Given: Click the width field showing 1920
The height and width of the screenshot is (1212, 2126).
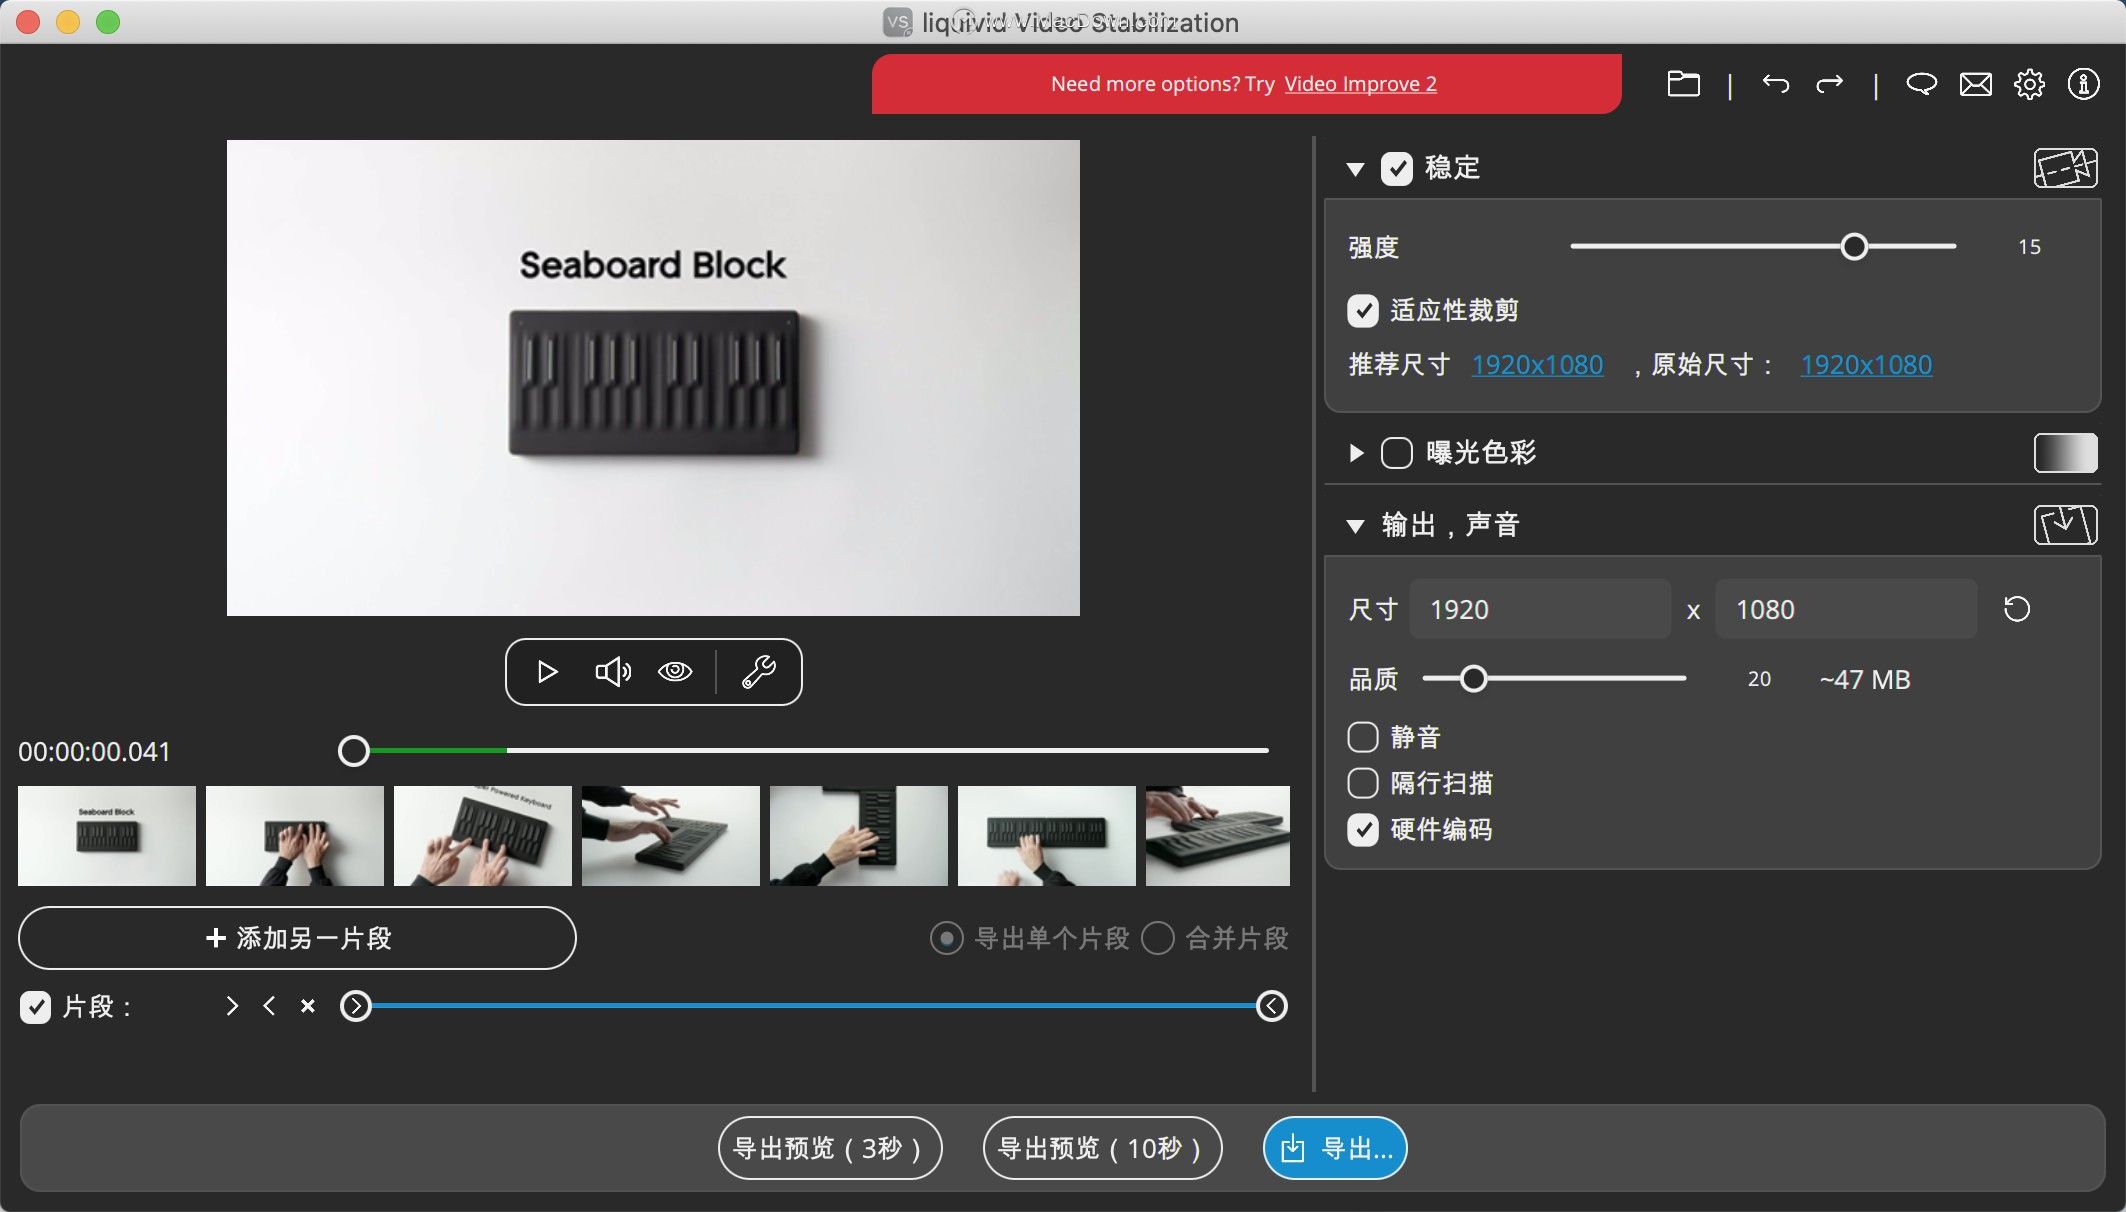Looking at the screenshot, I should pyautogui.click(x=1540, y=609).
